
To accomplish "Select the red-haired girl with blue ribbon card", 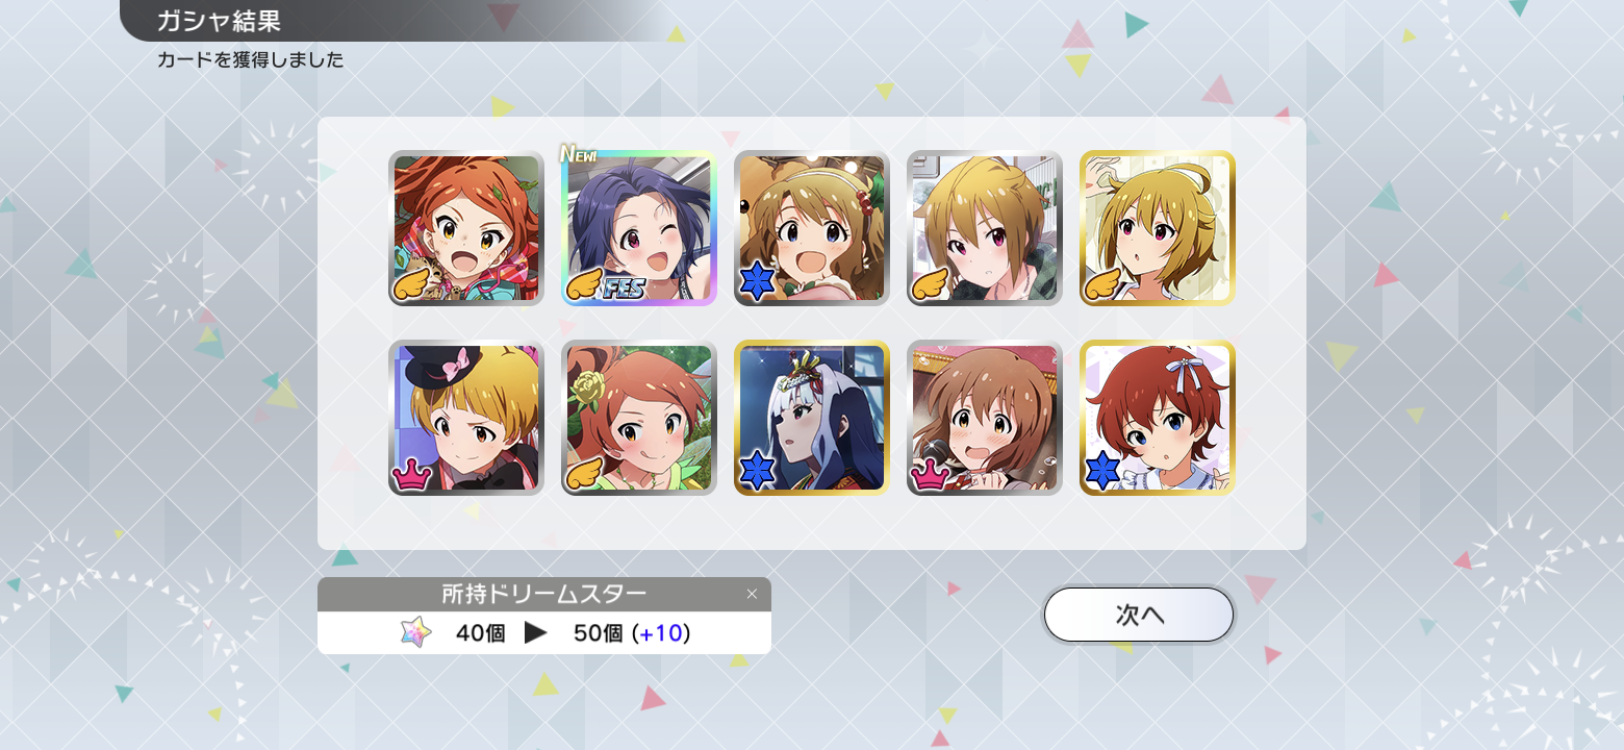I will tap(1158, 418).
